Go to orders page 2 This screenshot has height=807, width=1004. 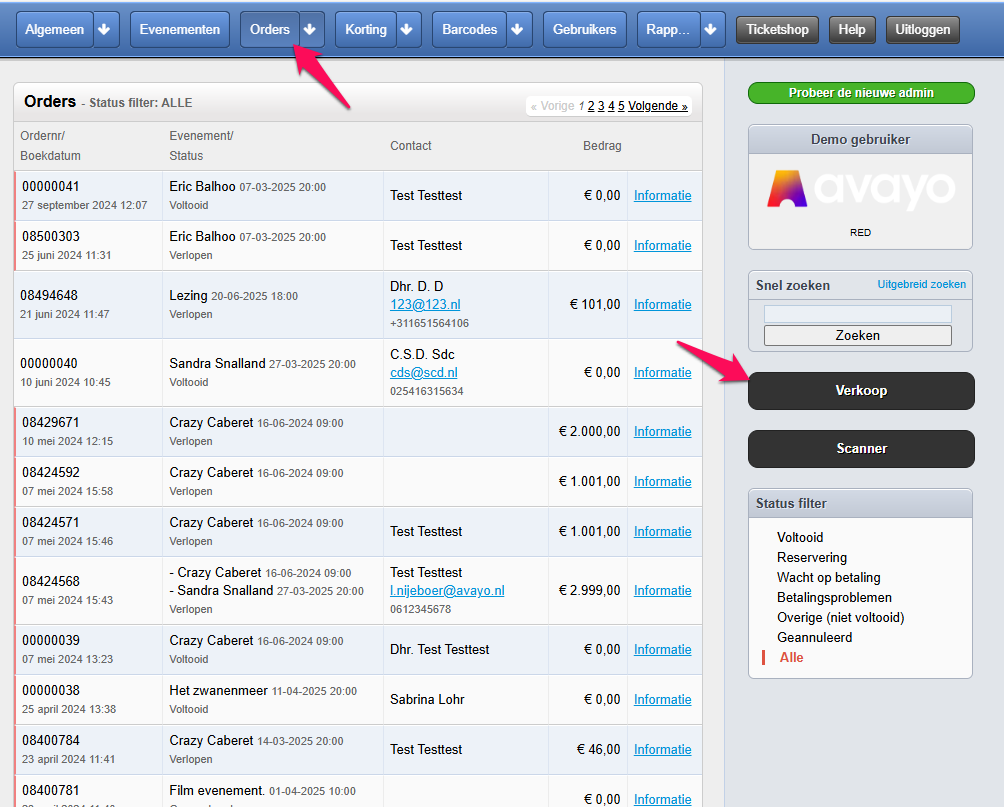591,106
